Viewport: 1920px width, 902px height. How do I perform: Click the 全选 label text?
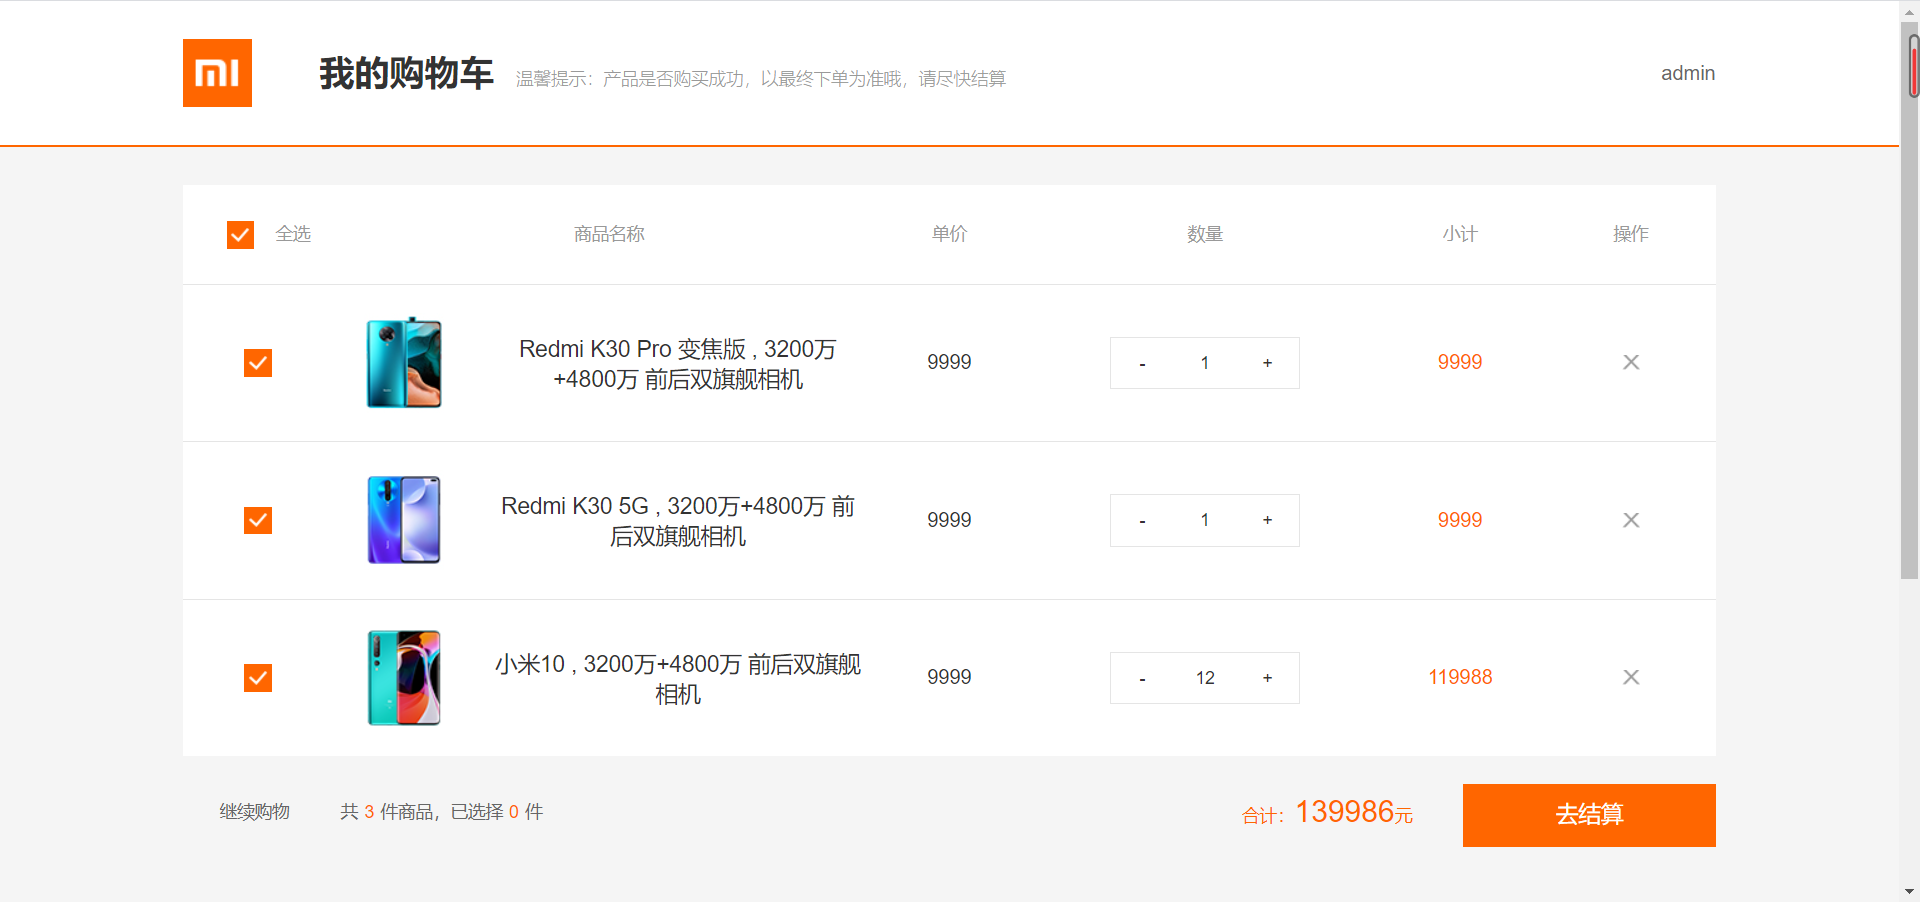(x=293, y=234)
